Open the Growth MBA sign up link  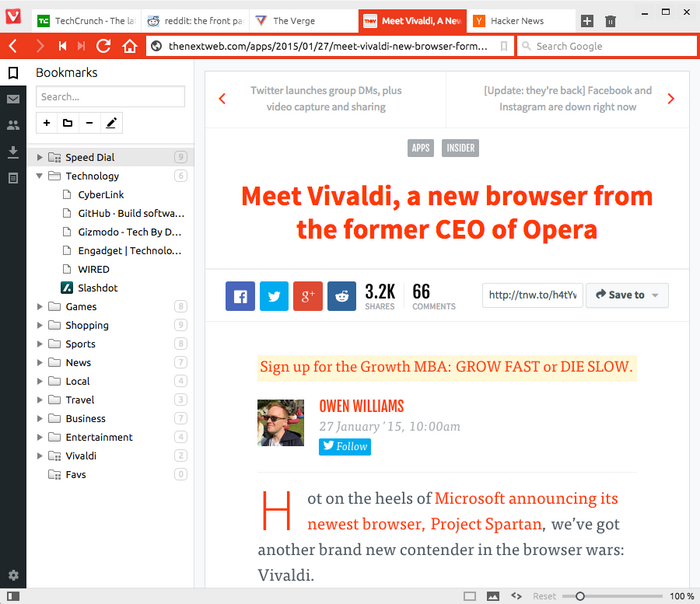pyautogui.click(x=446, y=367)
